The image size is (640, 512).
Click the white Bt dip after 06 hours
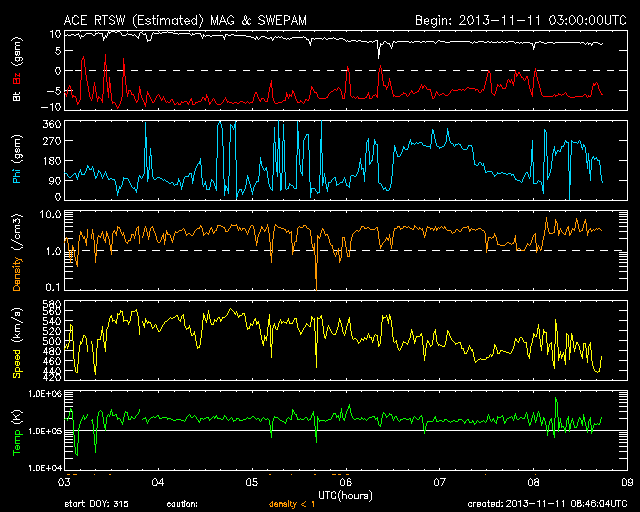379,49
